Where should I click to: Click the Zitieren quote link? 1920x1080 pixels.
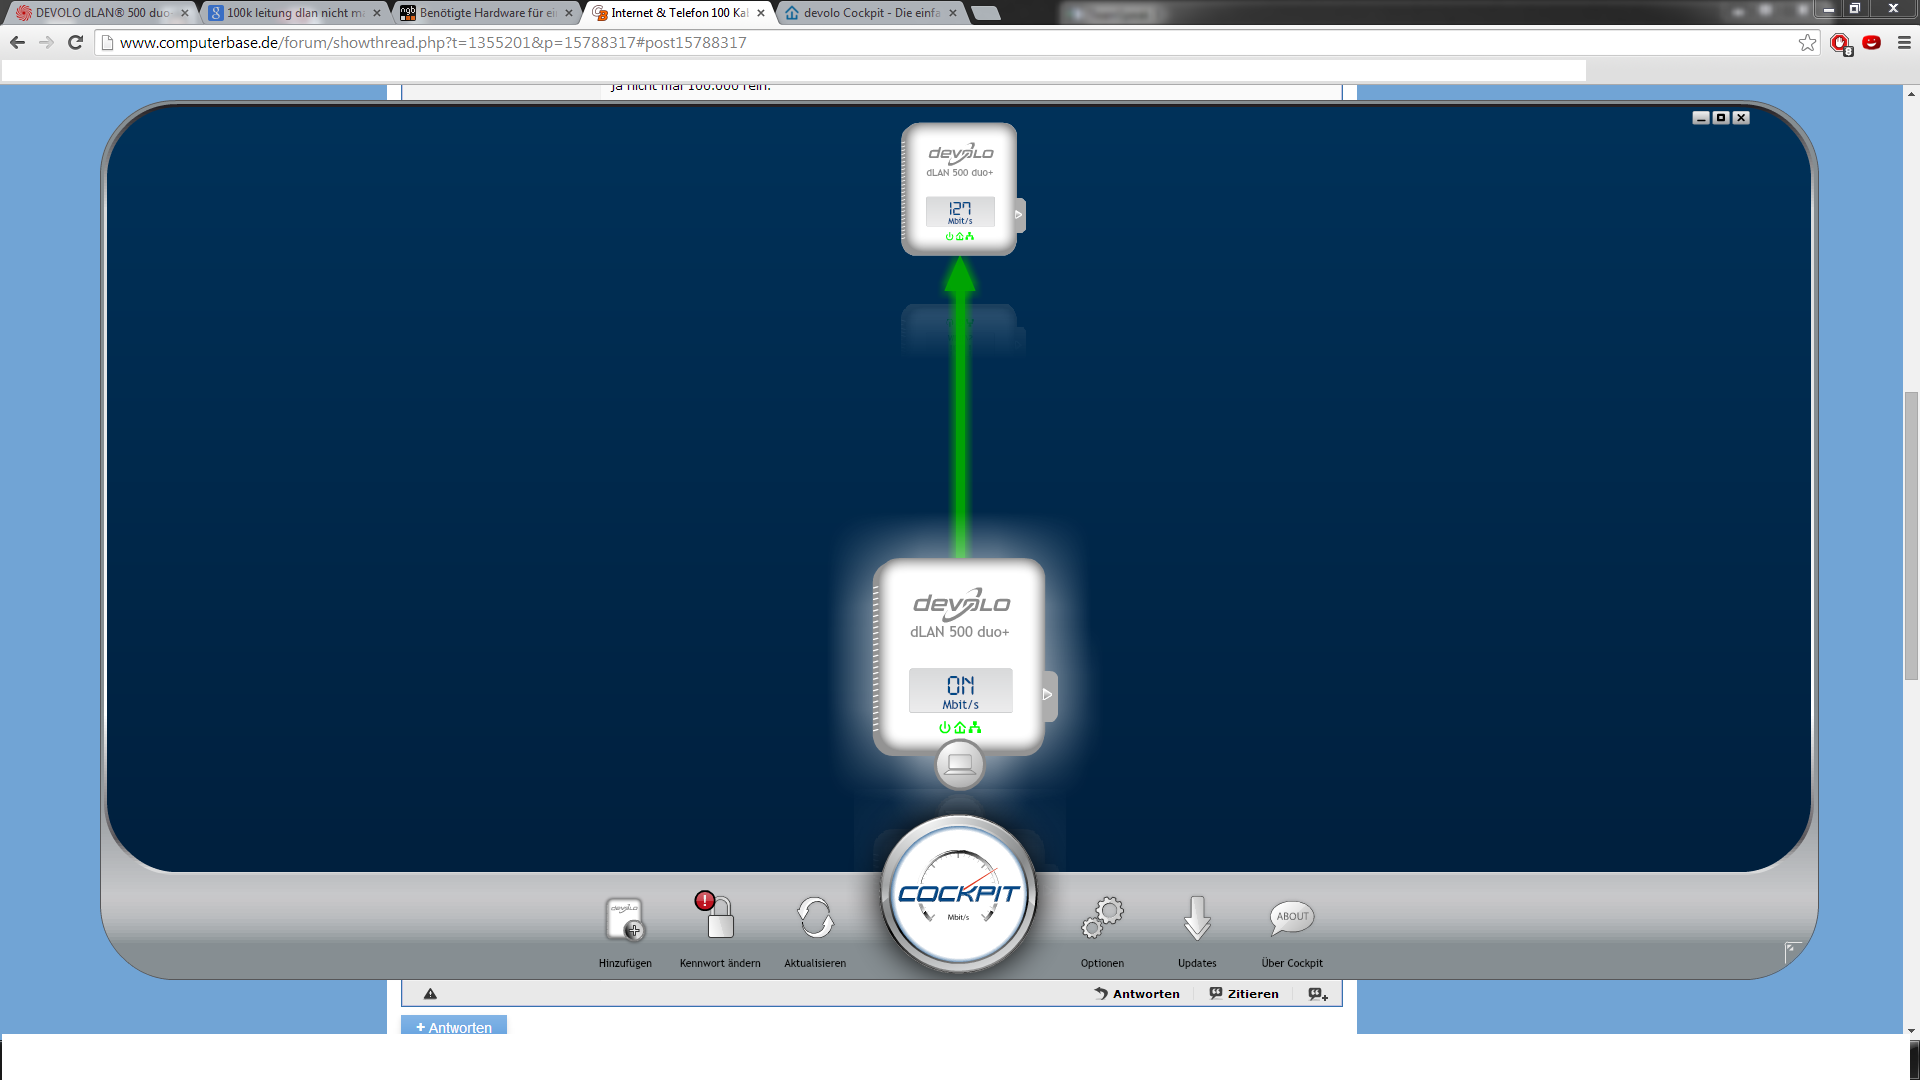pyautogui.click(x=1244, y=994)
